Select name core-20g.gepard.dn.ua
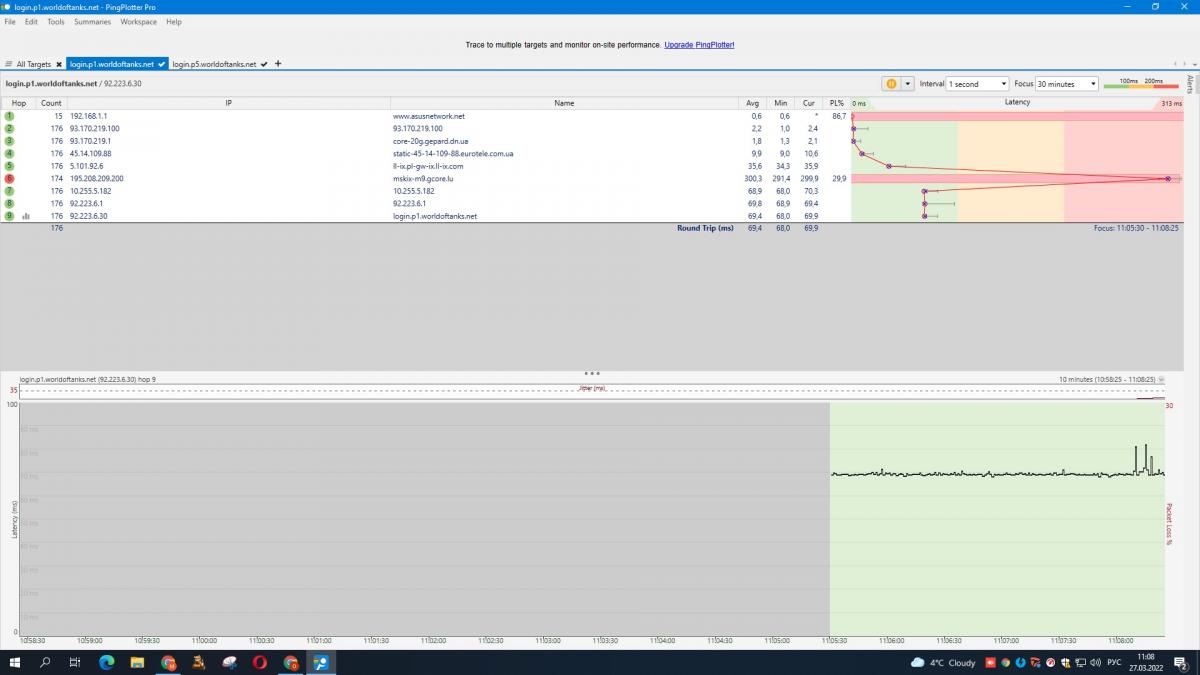The image size is (1200, 675). pos(430,141)
